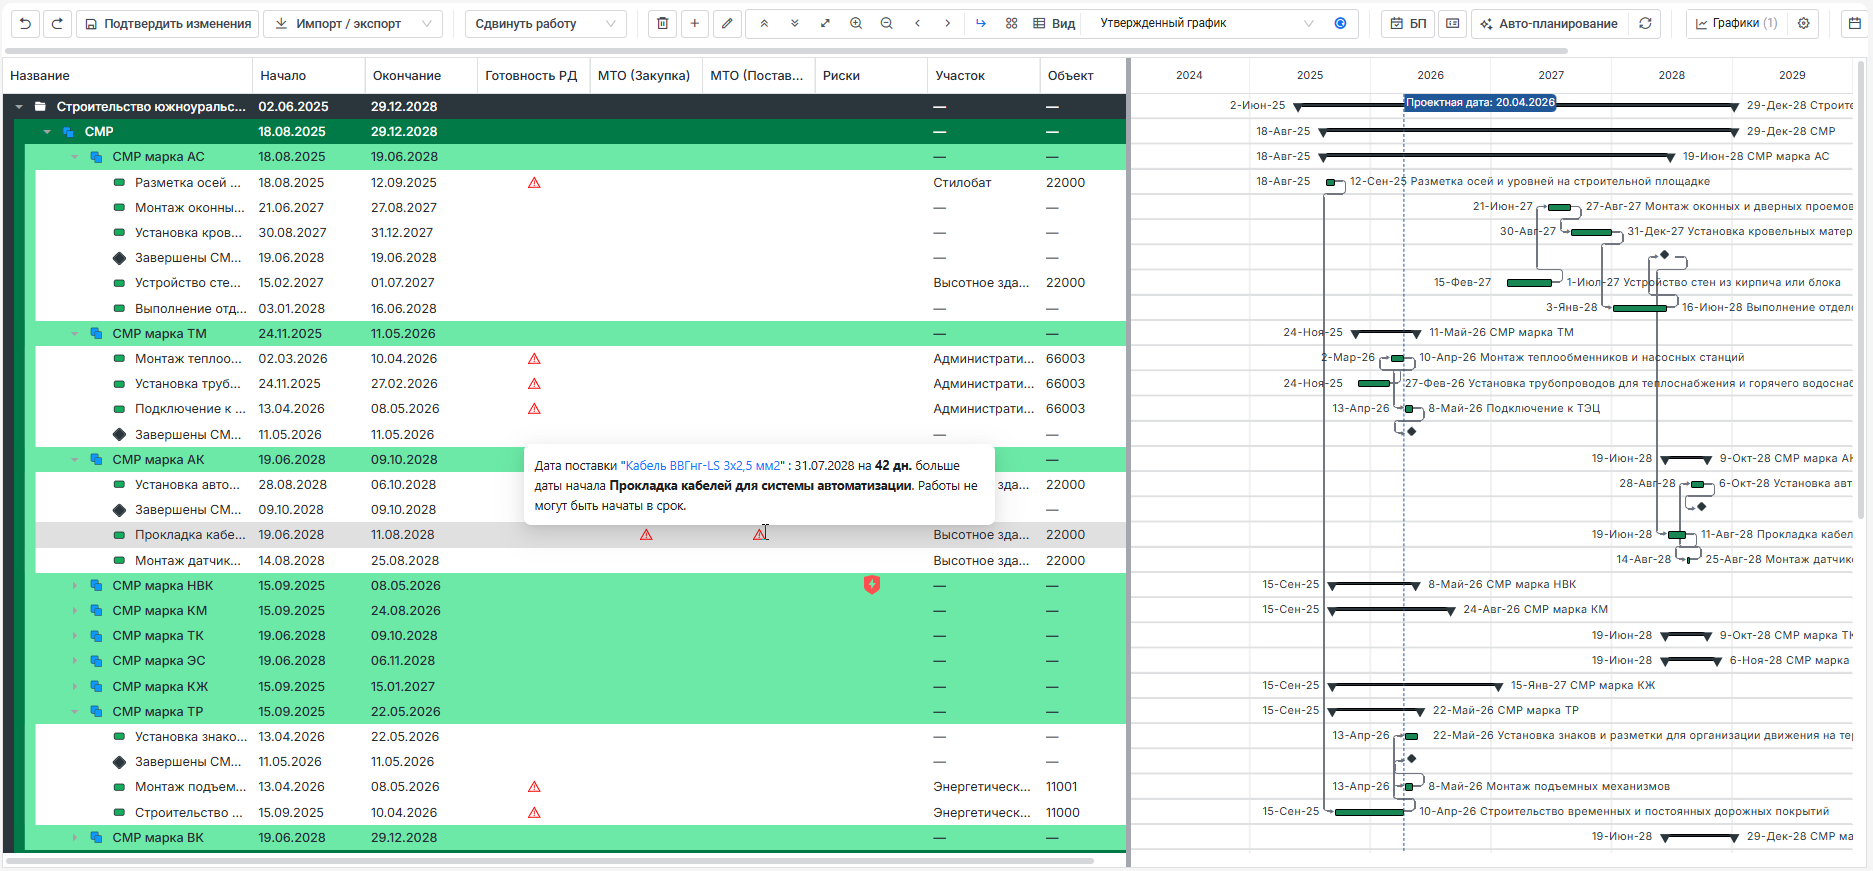Open graphs settings gear icon
The width and height of the screenshot is (1873, 871).
[x=1804, y=23]
